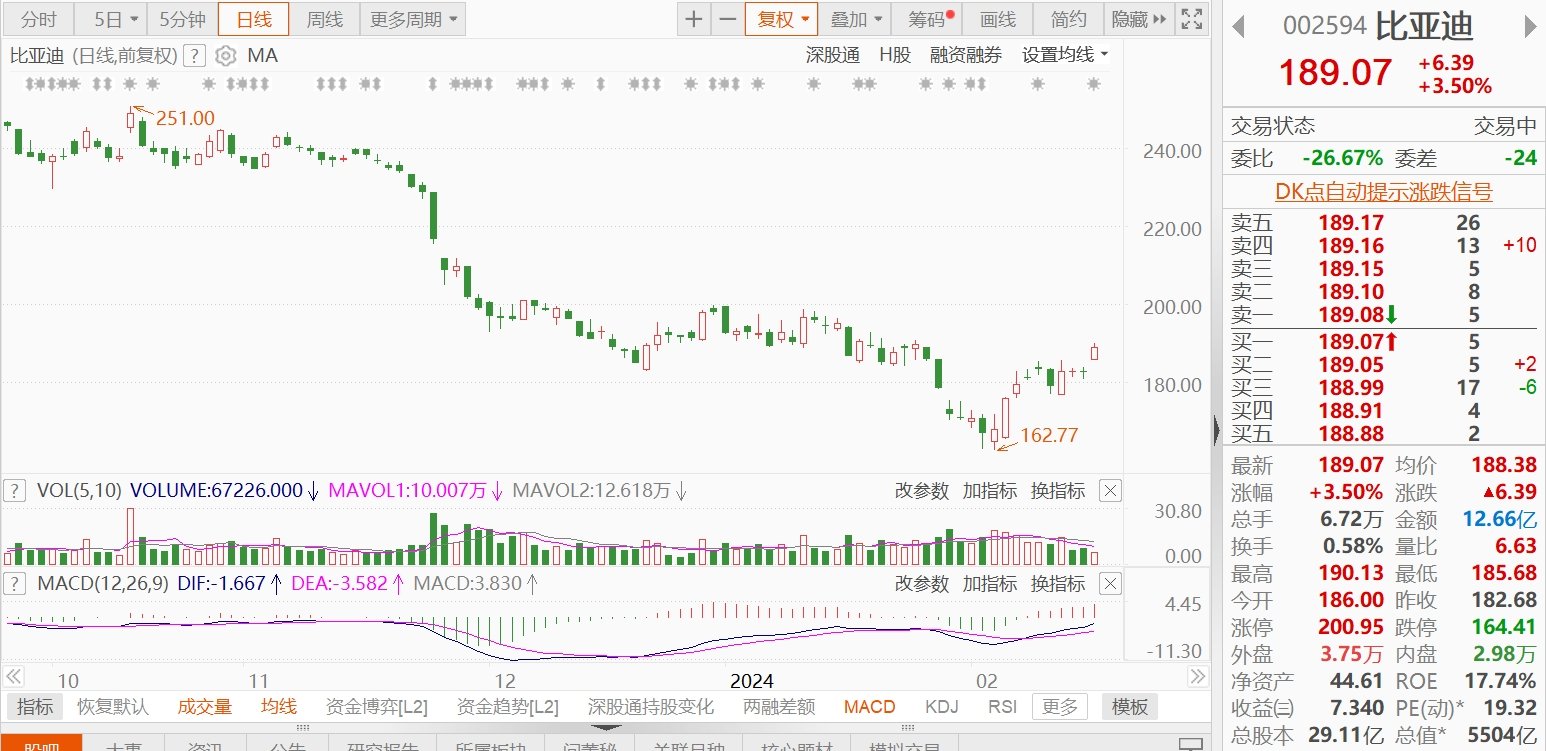Open chart settings via gear icon
This screenshot has width=1546, height=751.
coord(226,56)
